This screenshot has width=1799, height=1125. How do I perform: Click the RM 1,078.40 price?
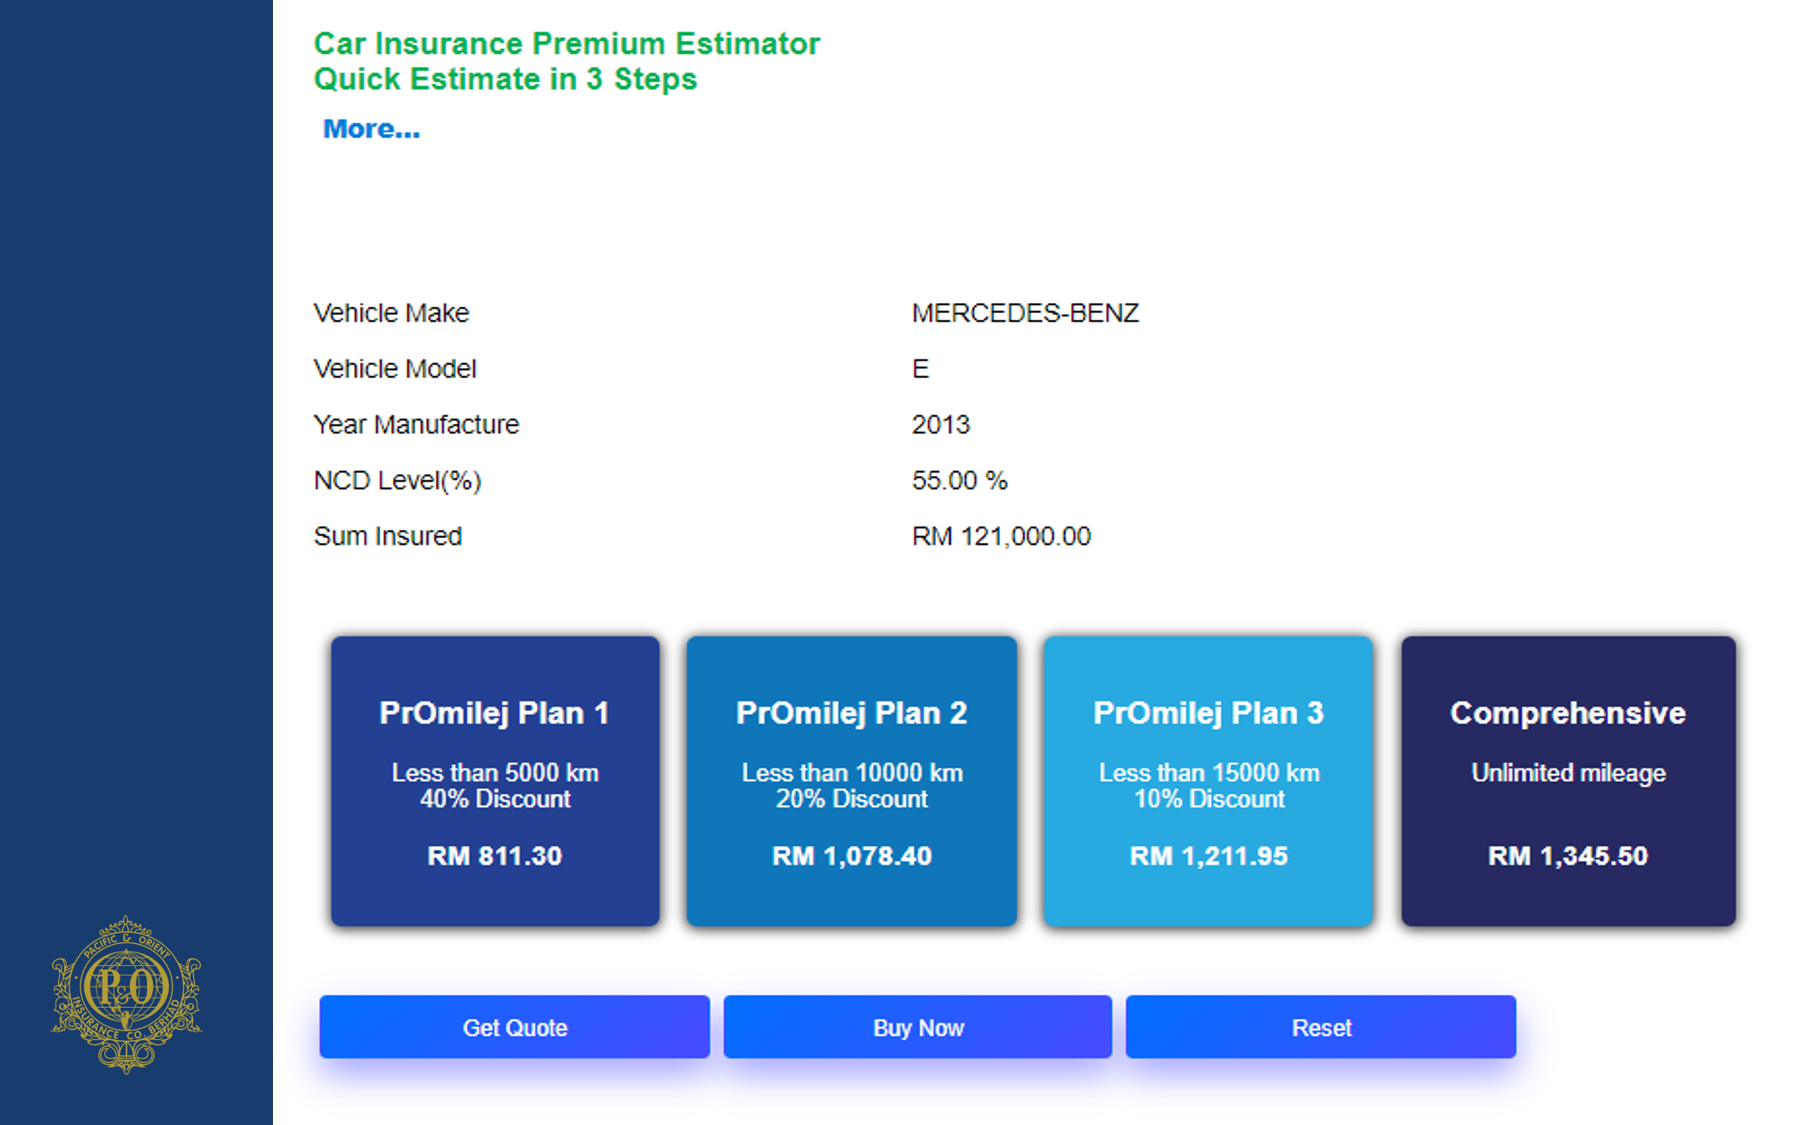click(x=852, y=856)
